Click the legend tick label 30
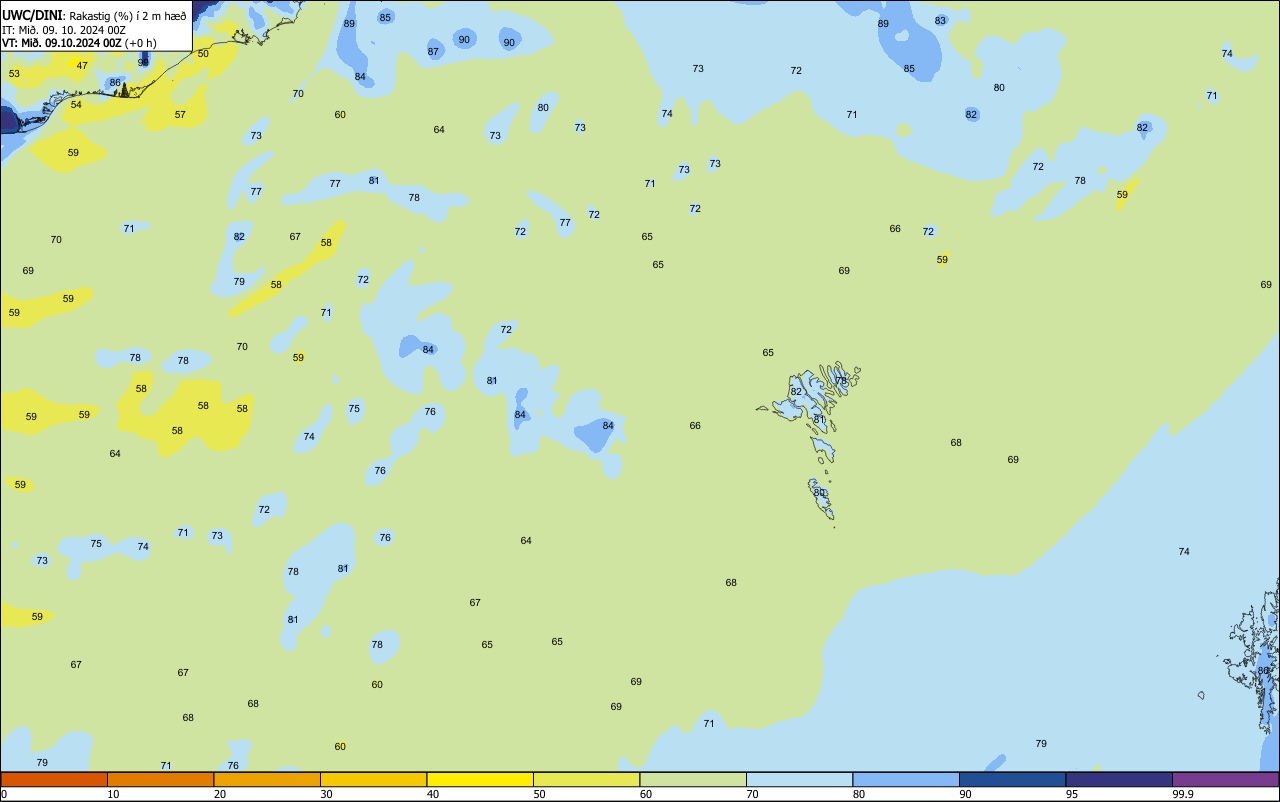1280x802 pixels. pyautogui.click(x=326, y=794)
